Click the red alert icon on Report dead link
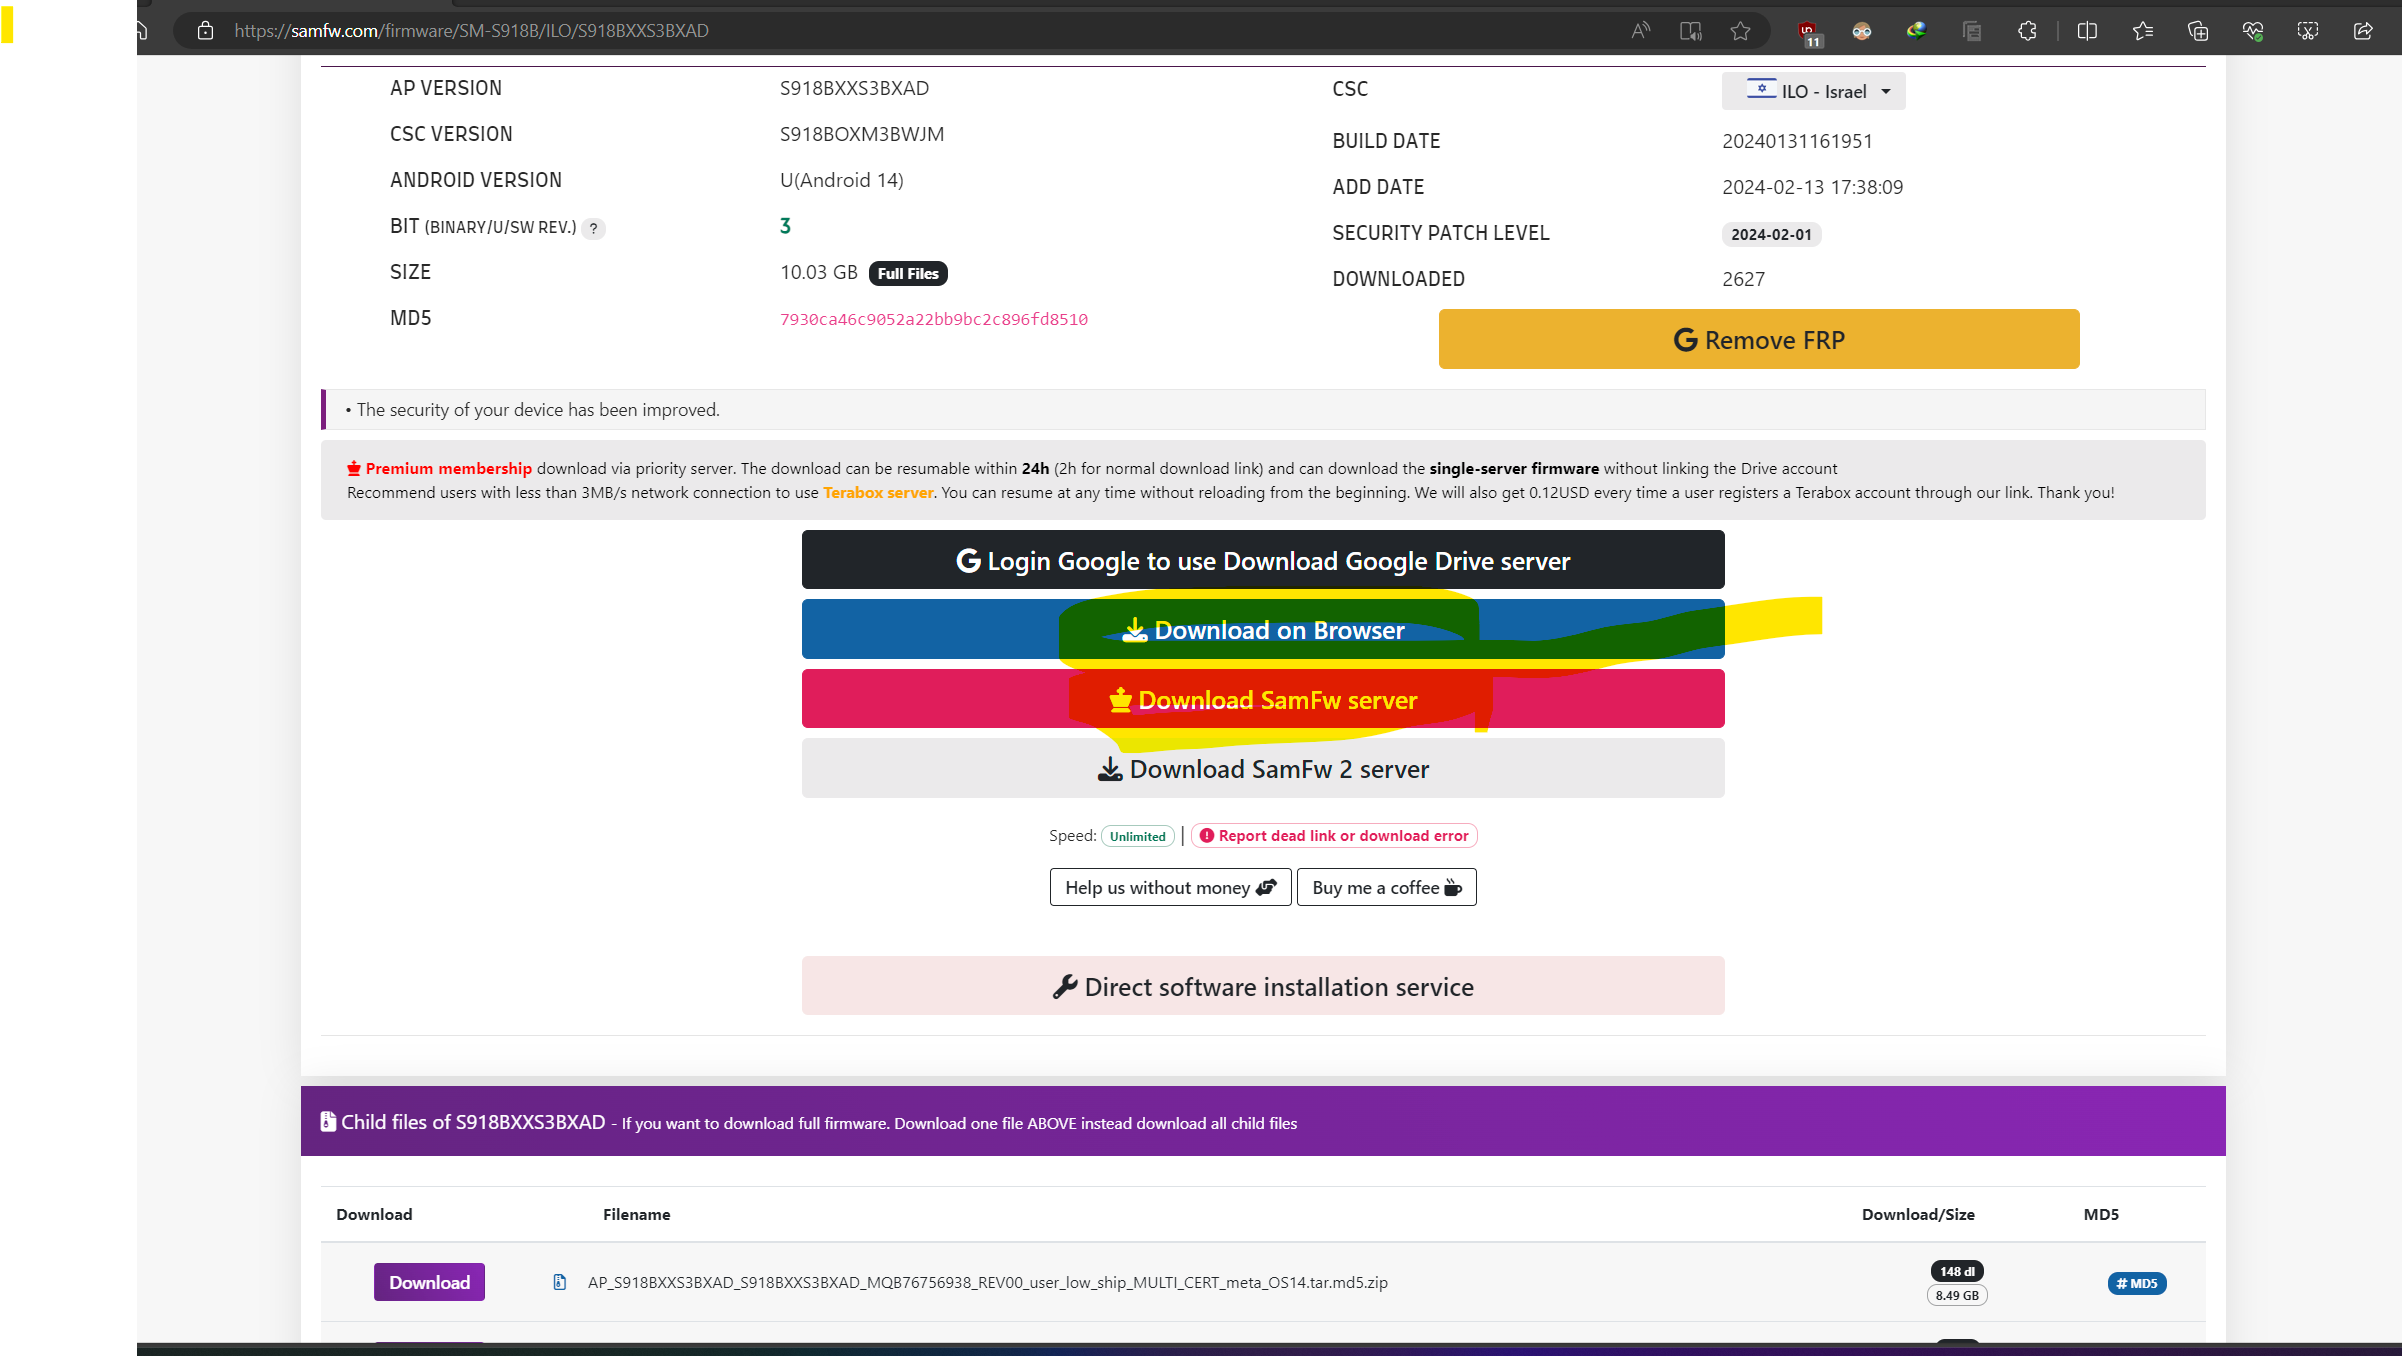This screenshot has height=1356, width=2402. click(x=1207, y=835)
